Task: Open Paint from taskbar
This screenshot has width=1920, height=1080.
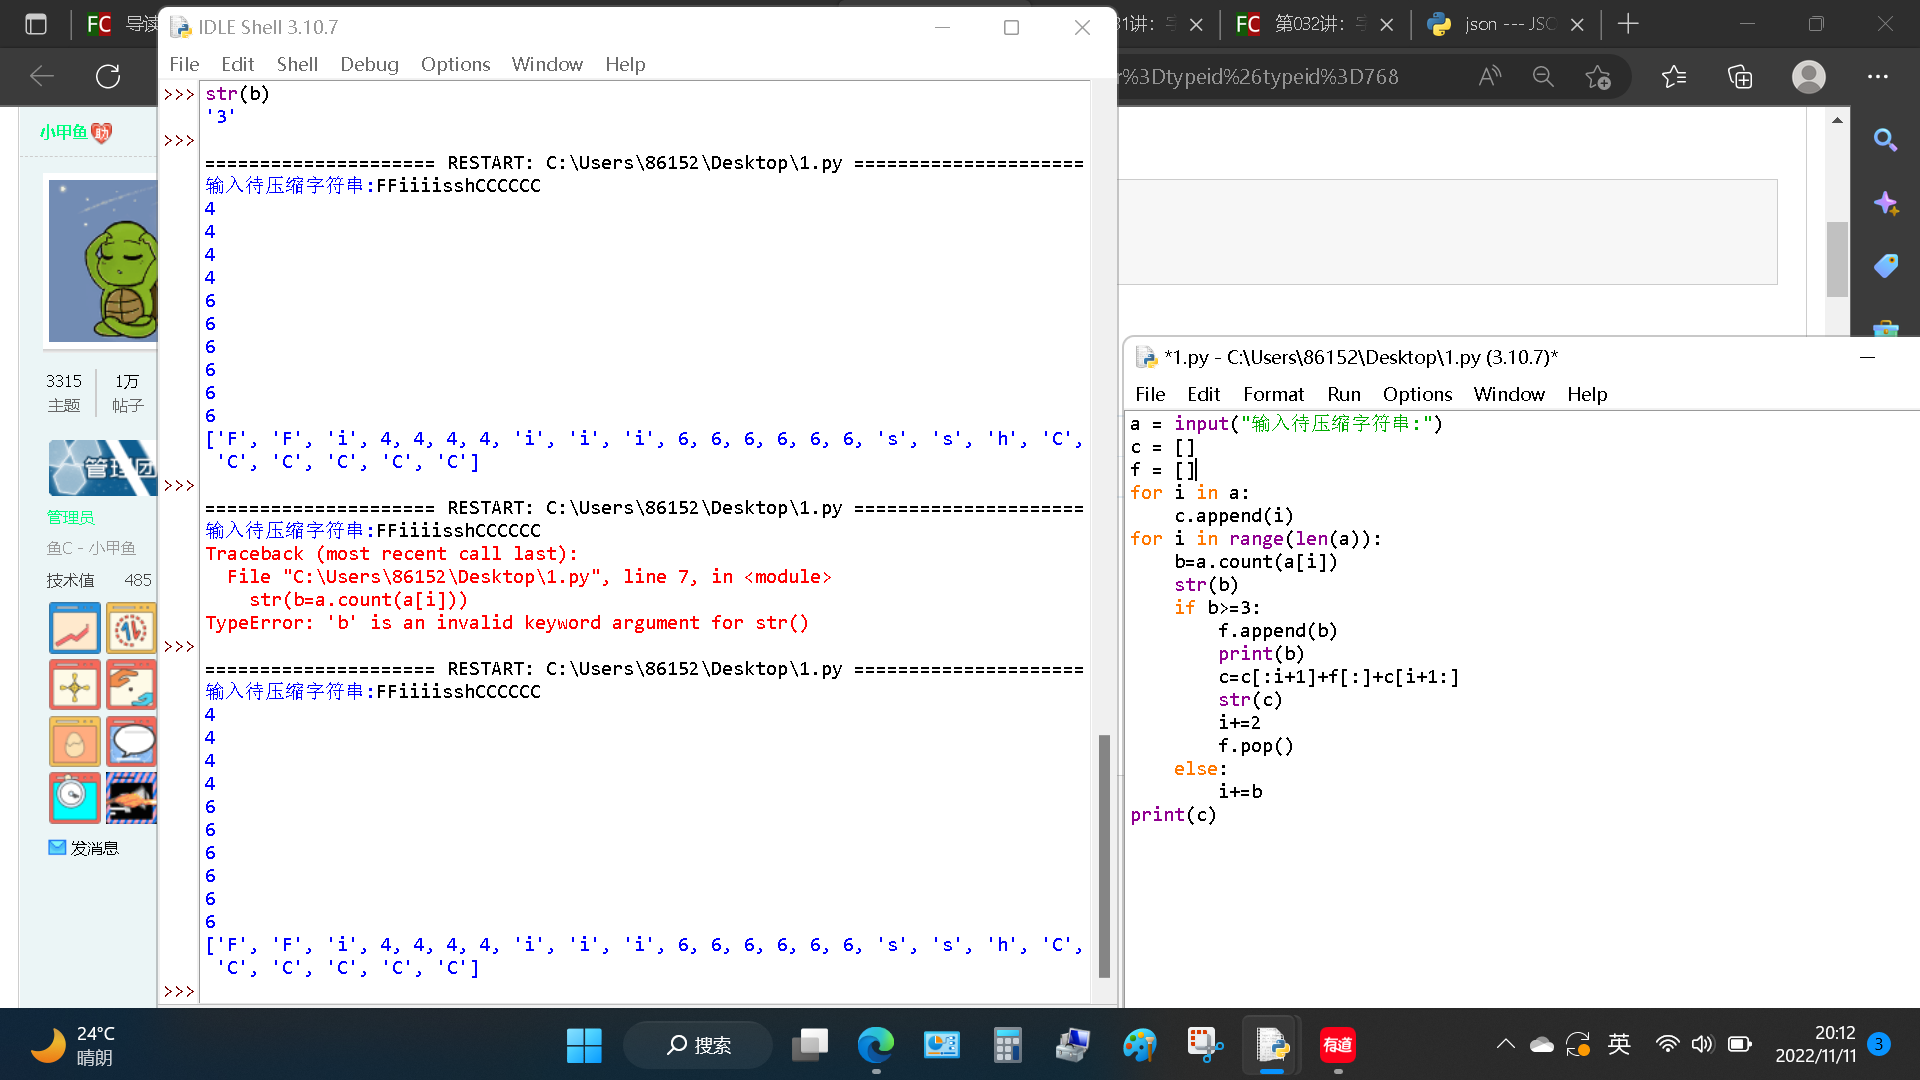Action: click(1139, 1045)
